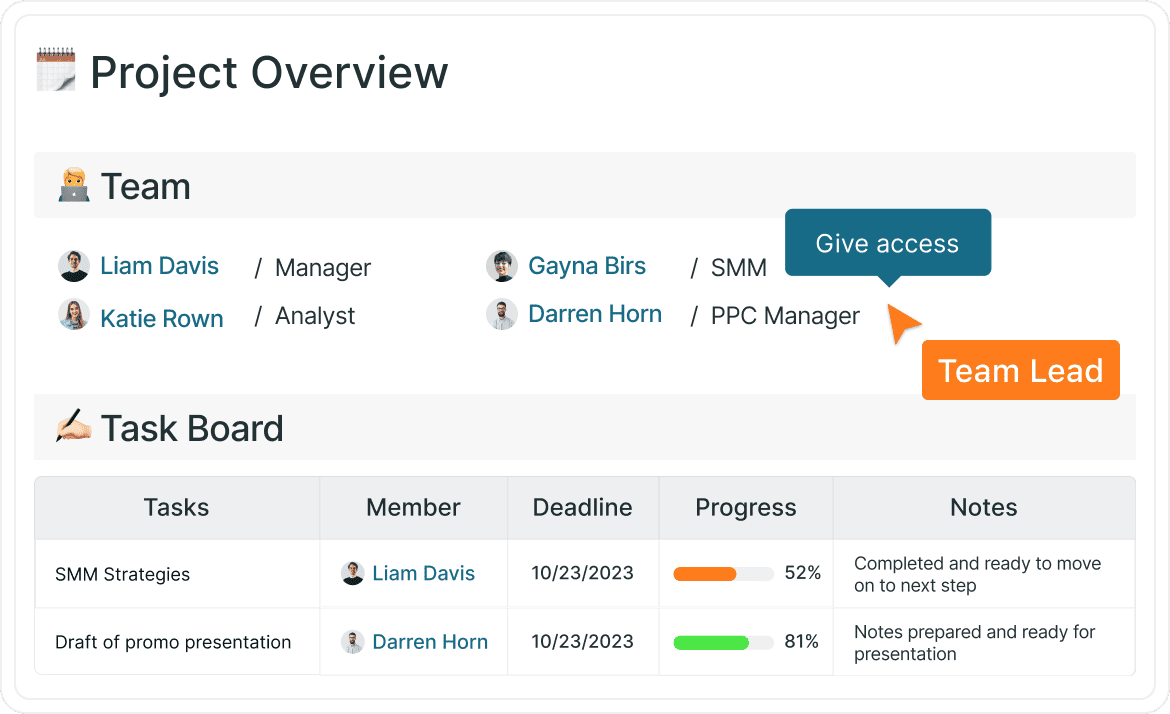Click the 52% progress value

(x=802, y=573)
